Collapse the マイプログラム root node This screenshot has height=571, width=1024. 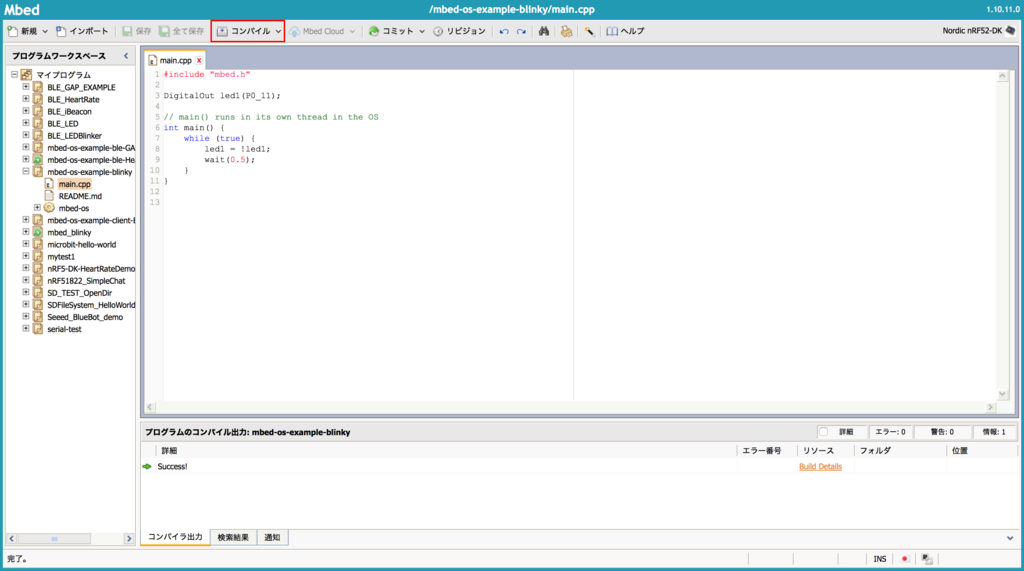point(14,74)
